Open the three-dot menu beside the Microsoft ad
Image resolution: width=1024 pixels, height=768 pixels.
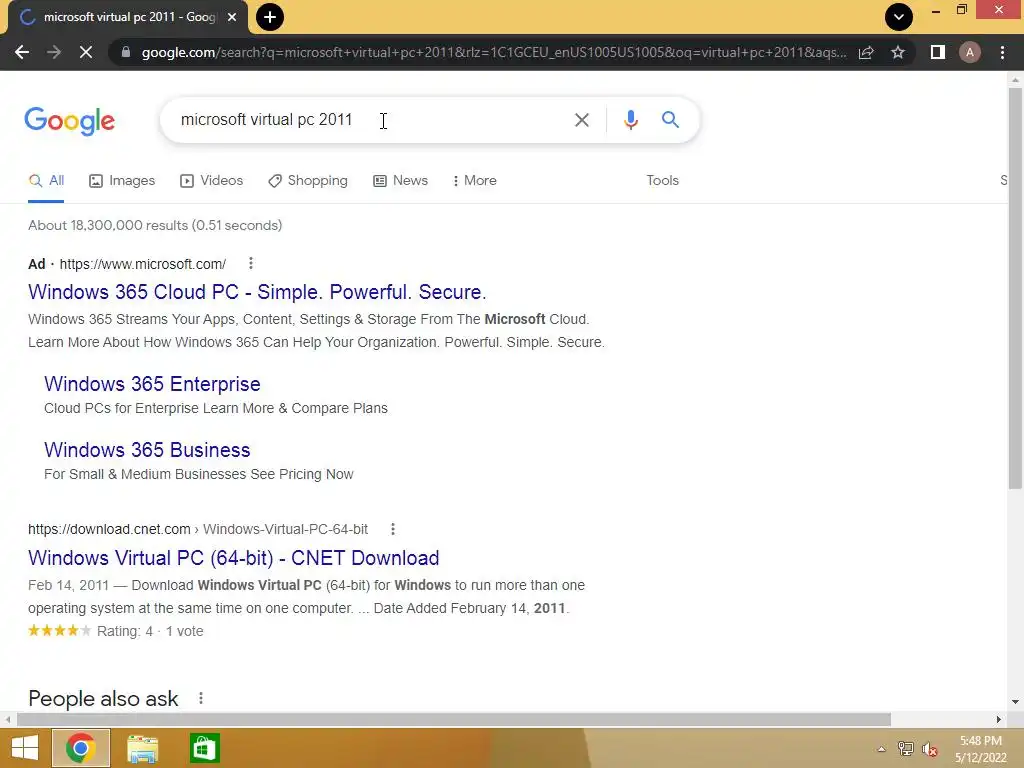point(251,263)
